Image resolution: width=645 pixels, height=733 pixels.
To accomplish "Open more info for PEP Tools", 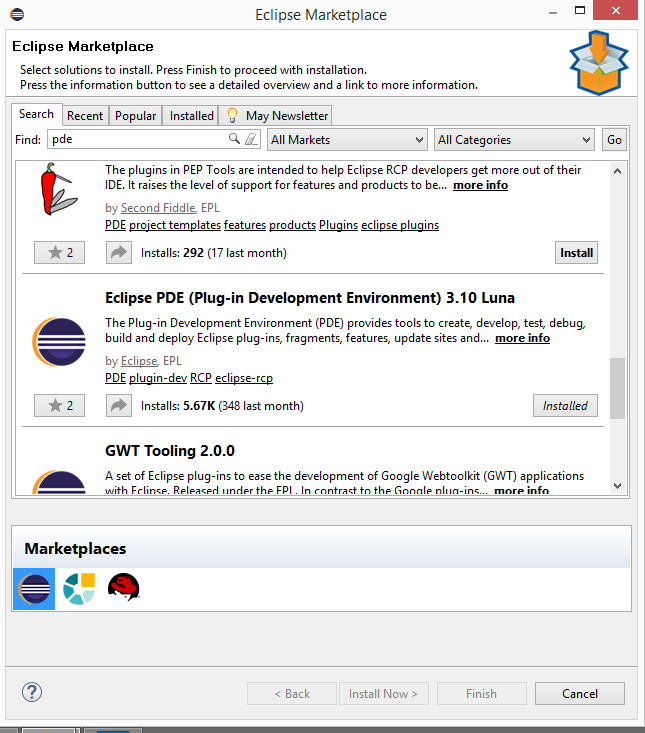I will click(480, 185).
